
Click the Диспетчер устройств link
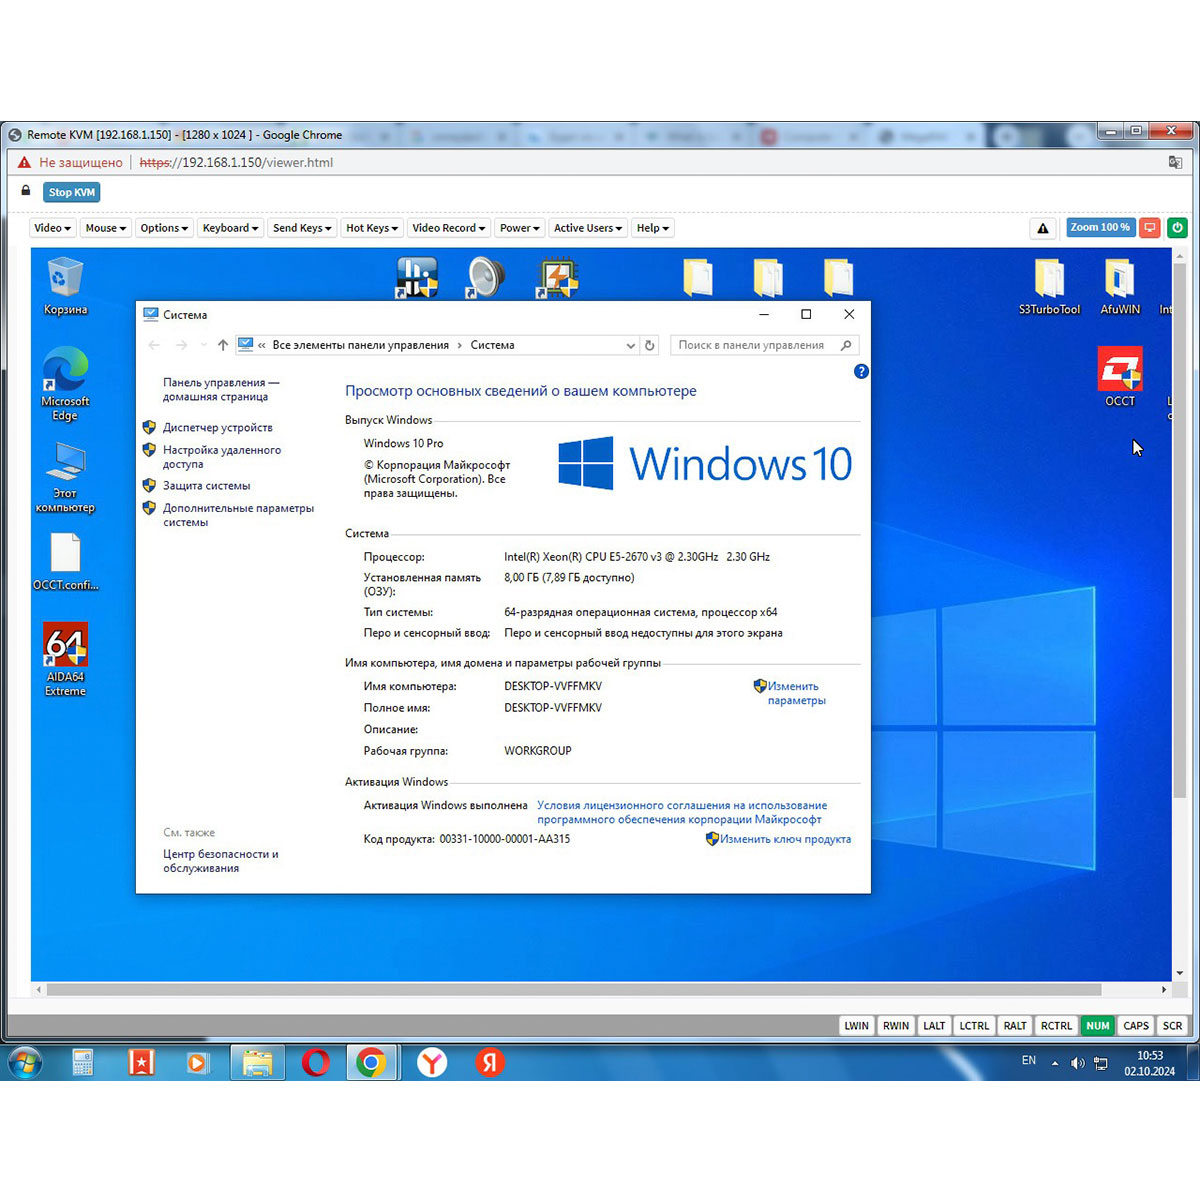(217, 427)
